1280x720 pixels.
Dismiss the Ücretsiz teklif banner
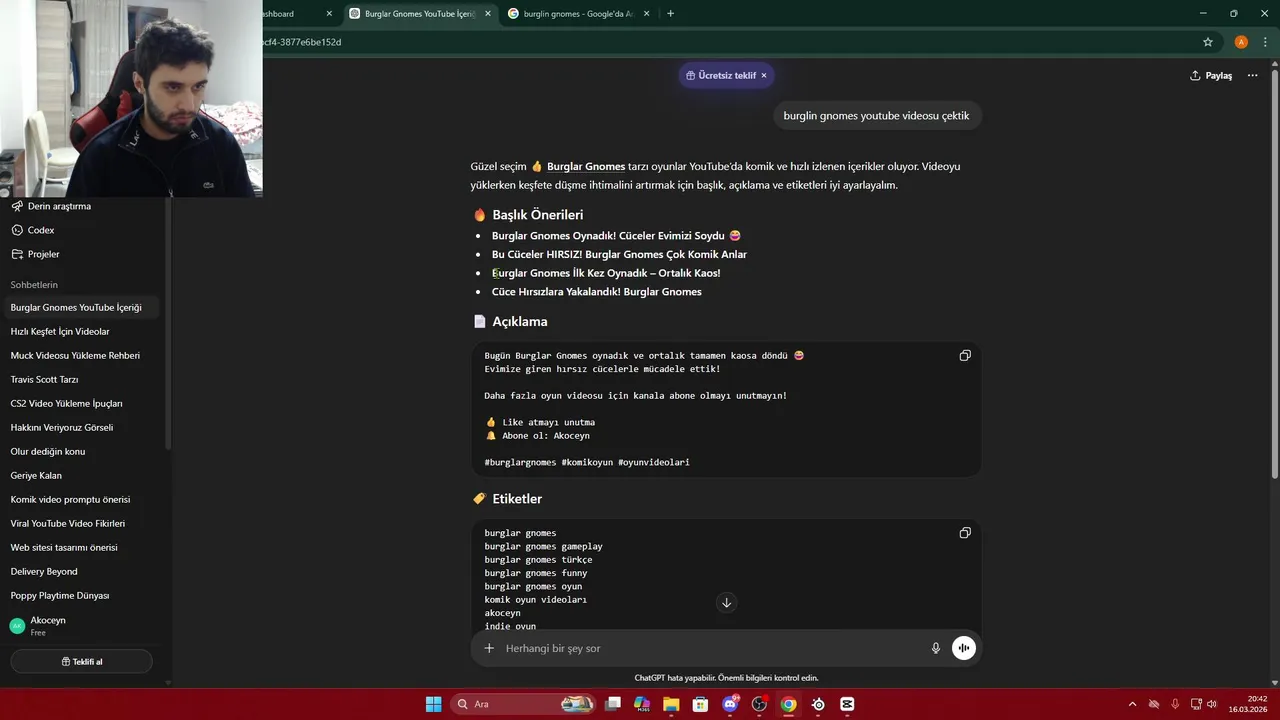(764, 75)
